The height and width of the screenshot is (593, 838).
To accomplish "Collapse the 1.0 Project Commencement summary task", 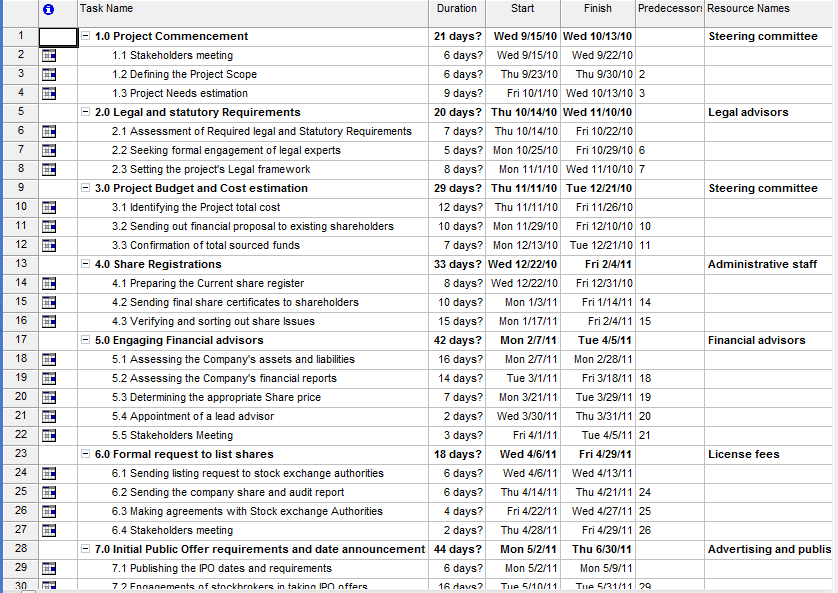I will pos(86,37).
